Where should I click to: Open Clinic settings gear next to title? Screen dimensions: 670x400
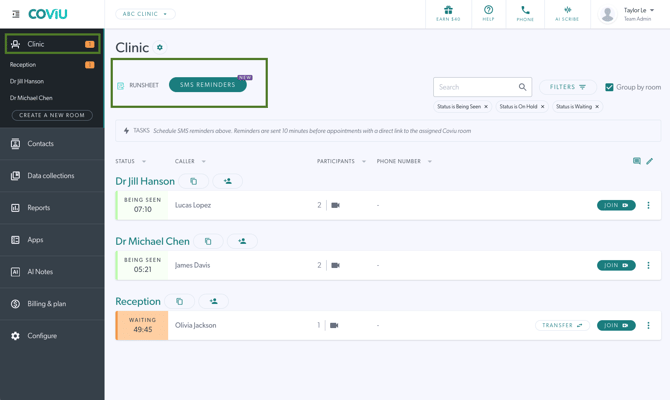[160, 47]
